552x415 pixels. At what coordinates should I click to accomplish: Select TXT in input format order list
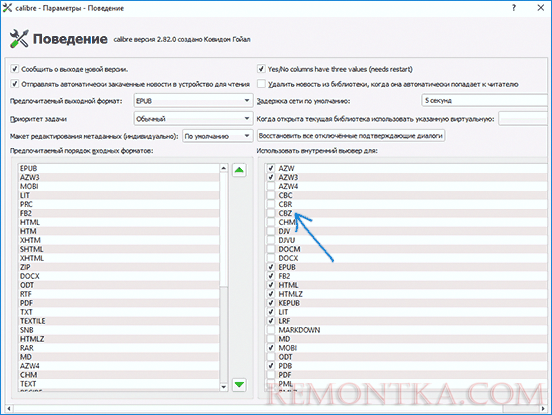119,312
